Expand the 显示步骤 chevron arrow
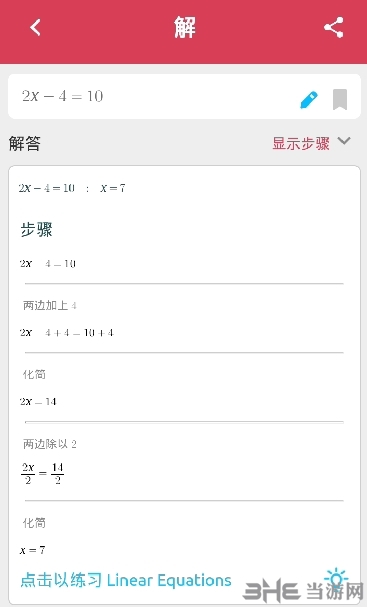The height and width of the screenshot is (607, 367). tap(344, 141)
